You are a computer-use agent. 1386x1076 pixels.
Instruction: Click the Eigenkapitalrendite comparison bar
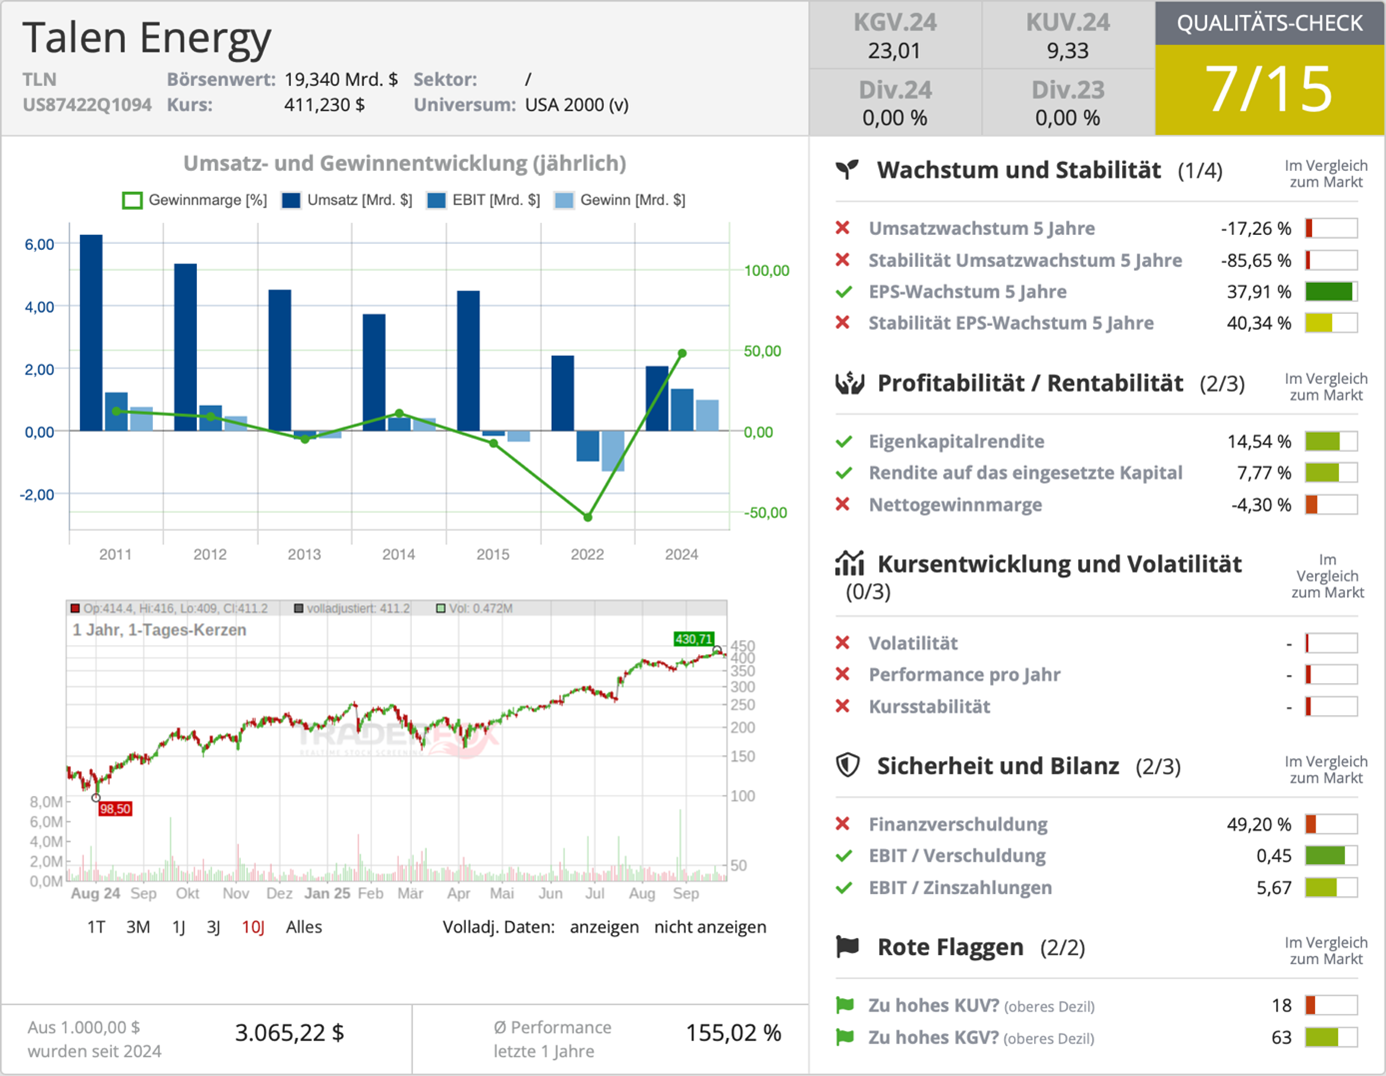pos(1331,441)
